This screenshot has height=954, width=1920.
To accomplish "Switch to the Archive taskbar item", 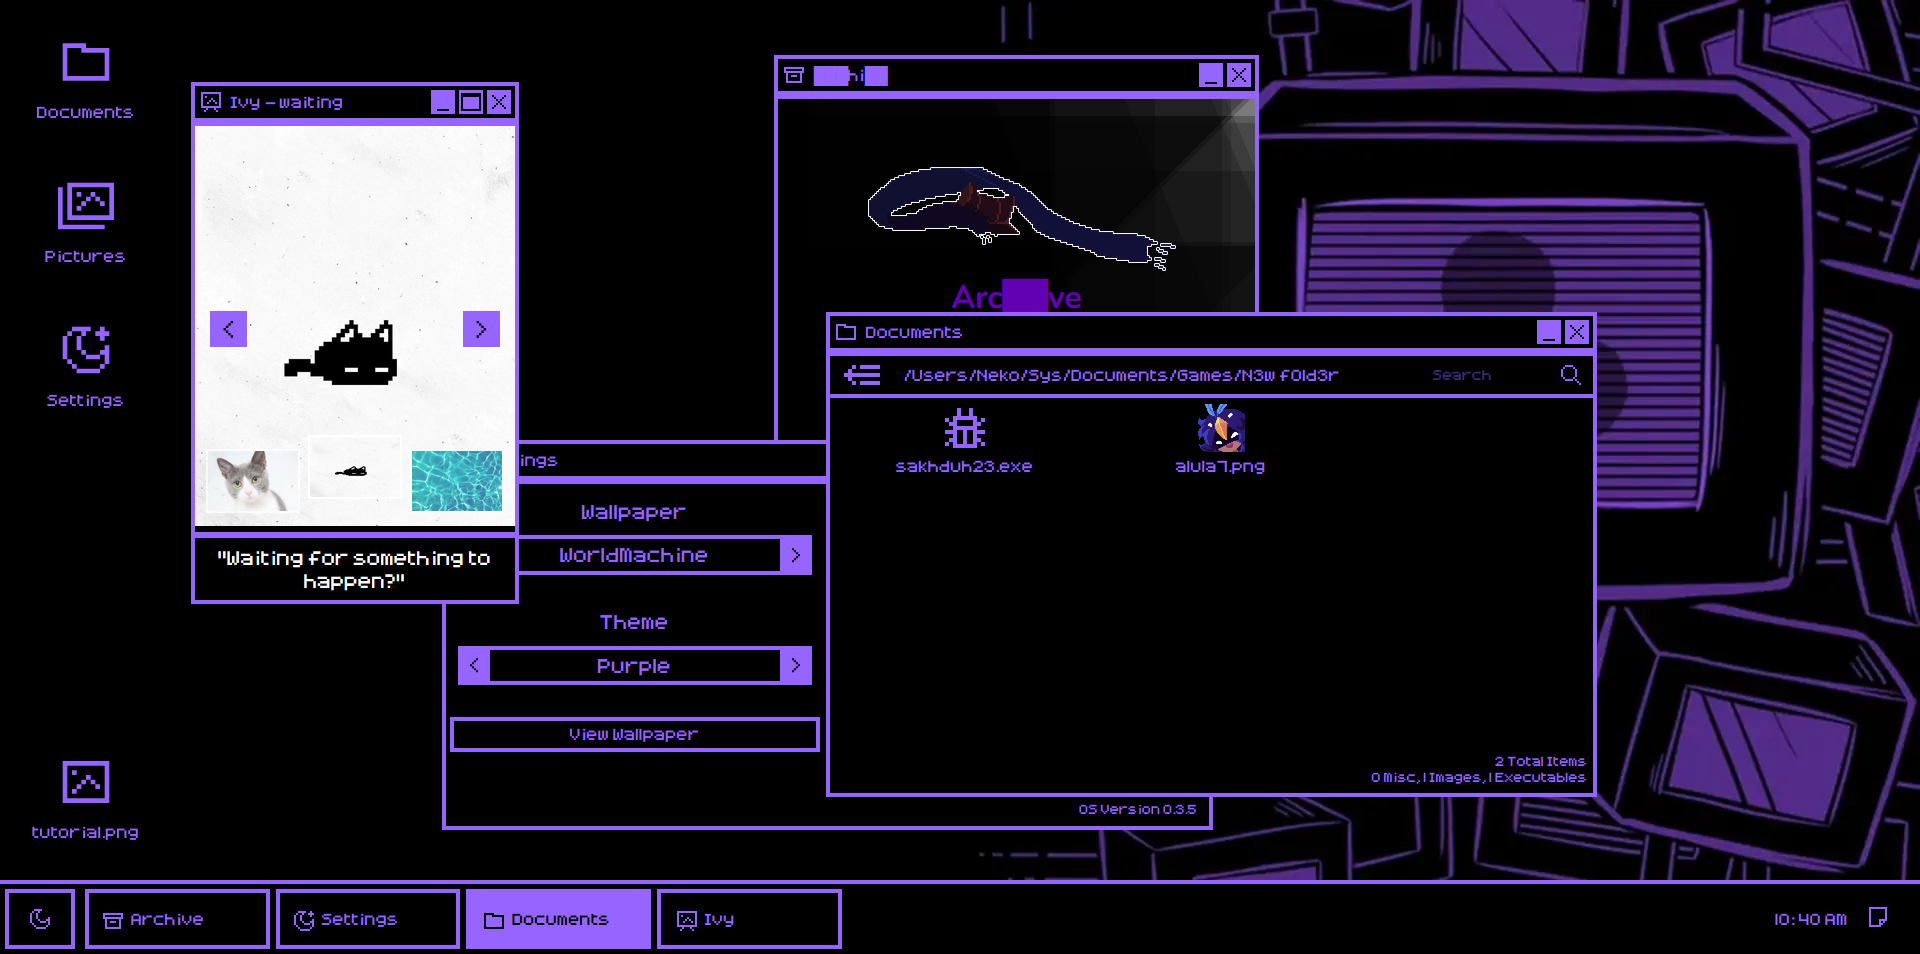I will 176,919.
